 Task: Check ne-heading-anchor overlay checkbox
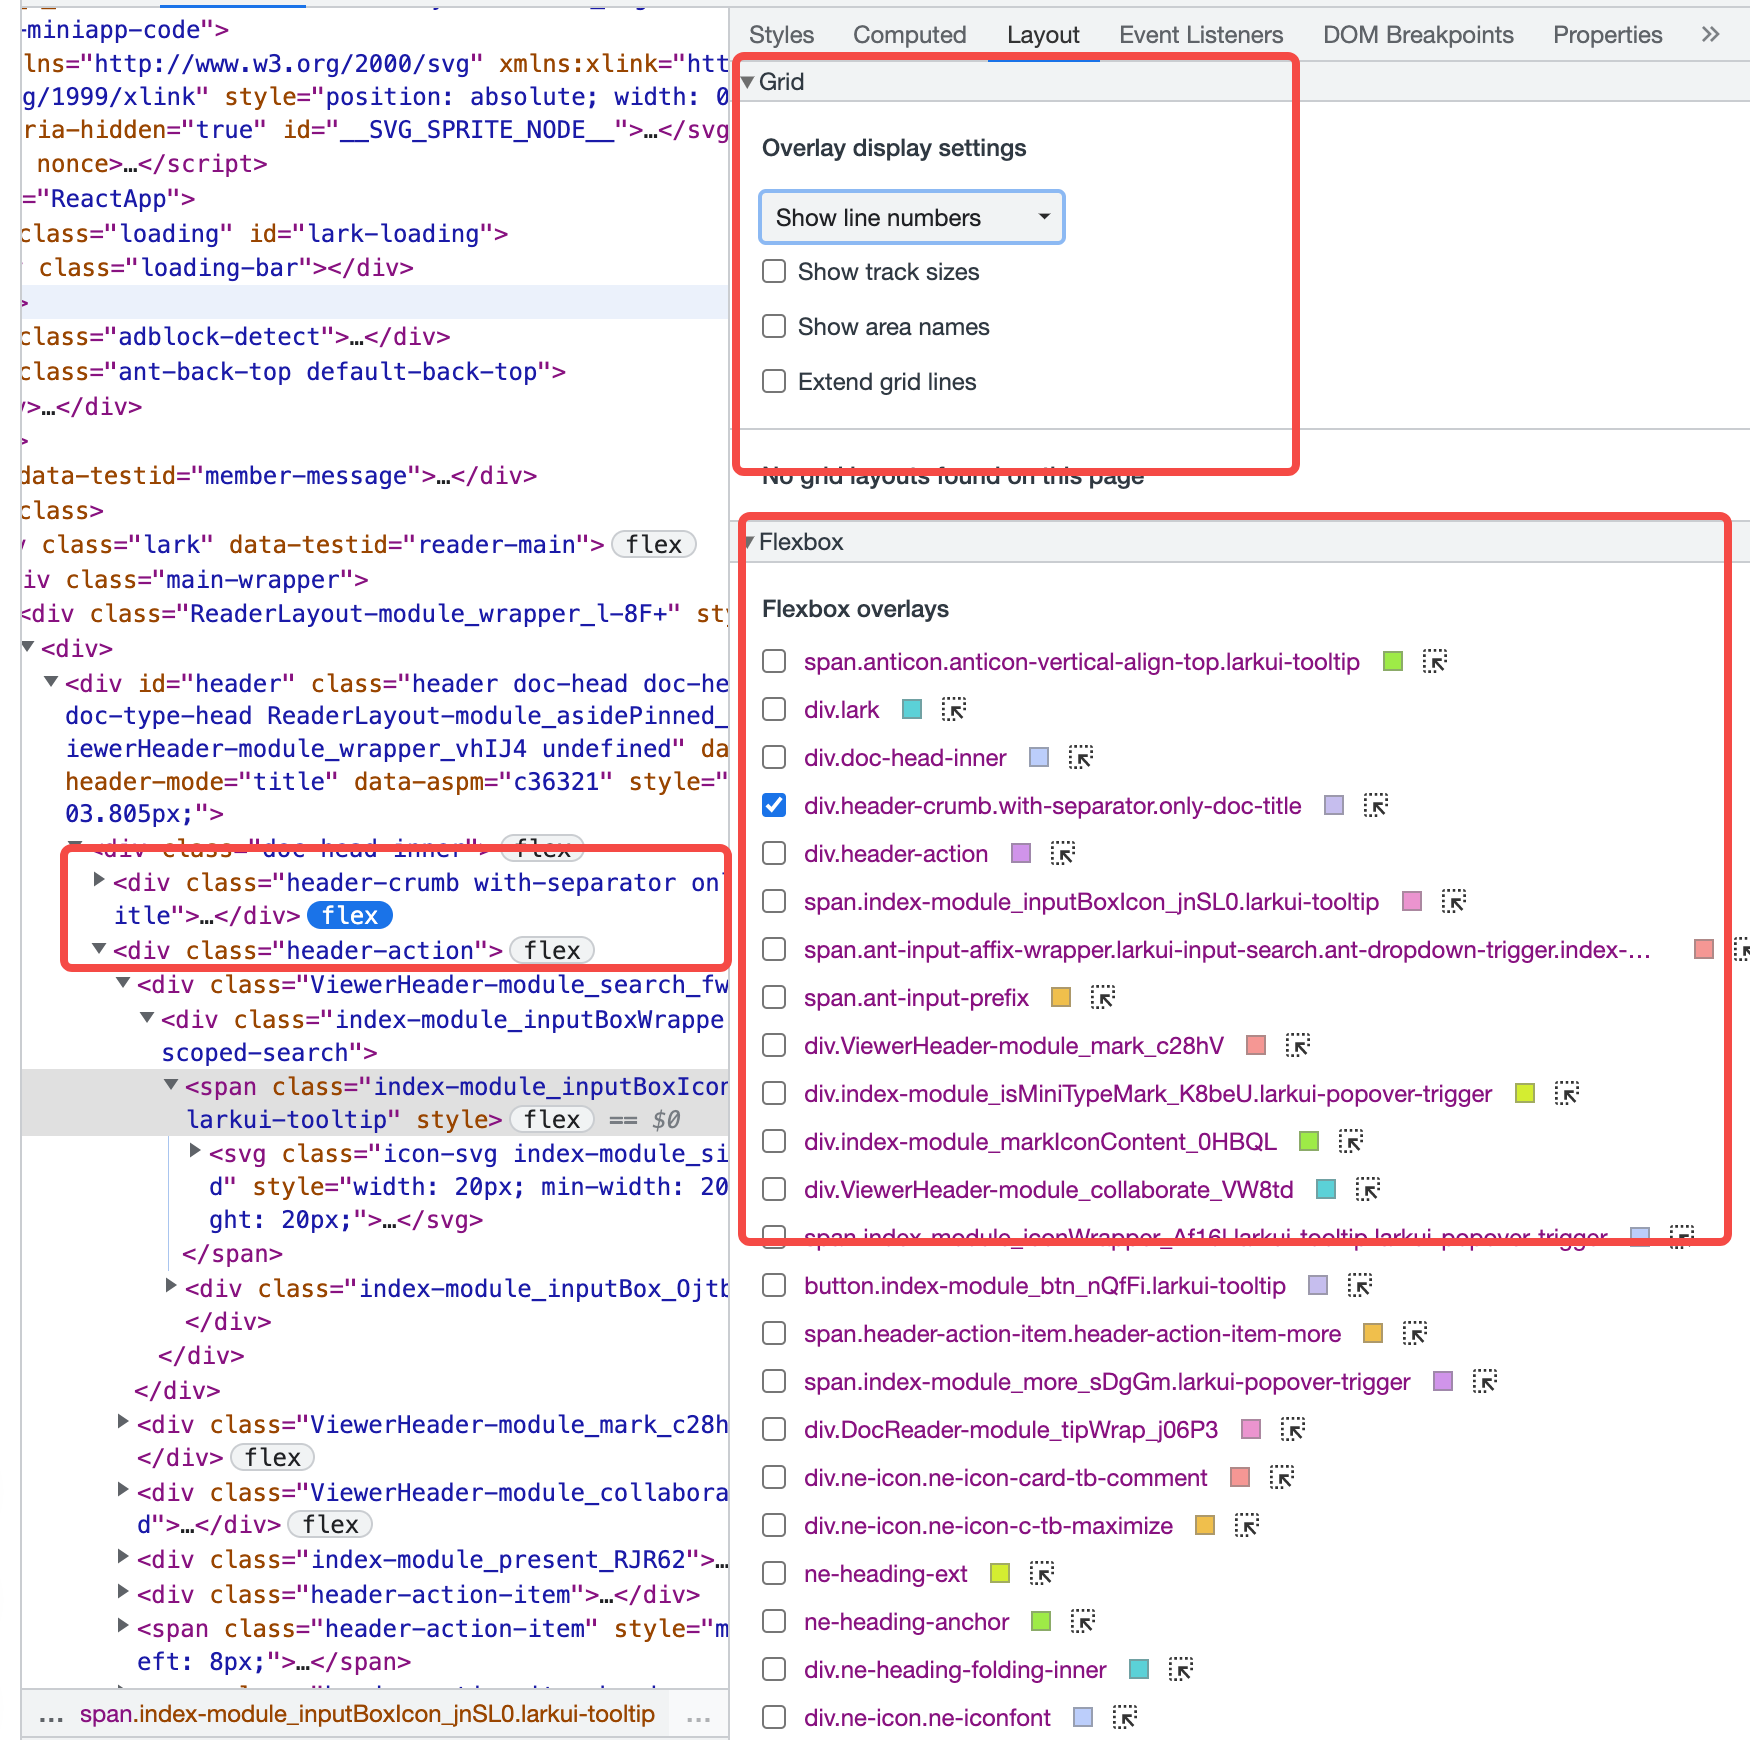774,1622
